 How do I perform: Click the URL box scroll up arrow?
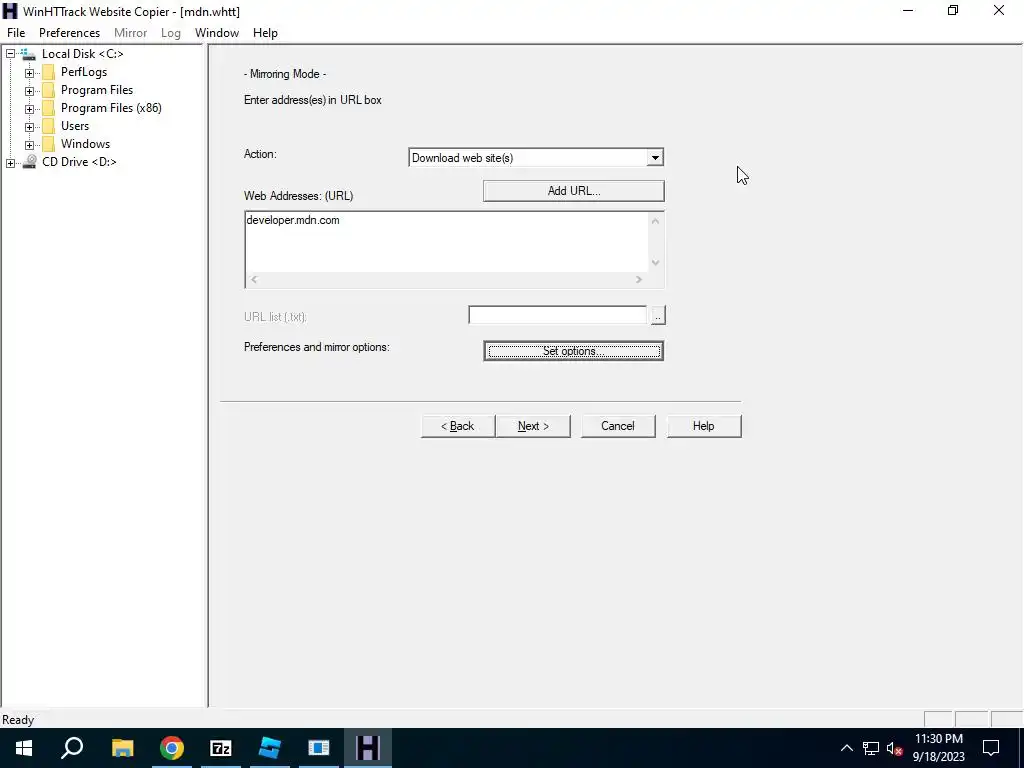656,221
